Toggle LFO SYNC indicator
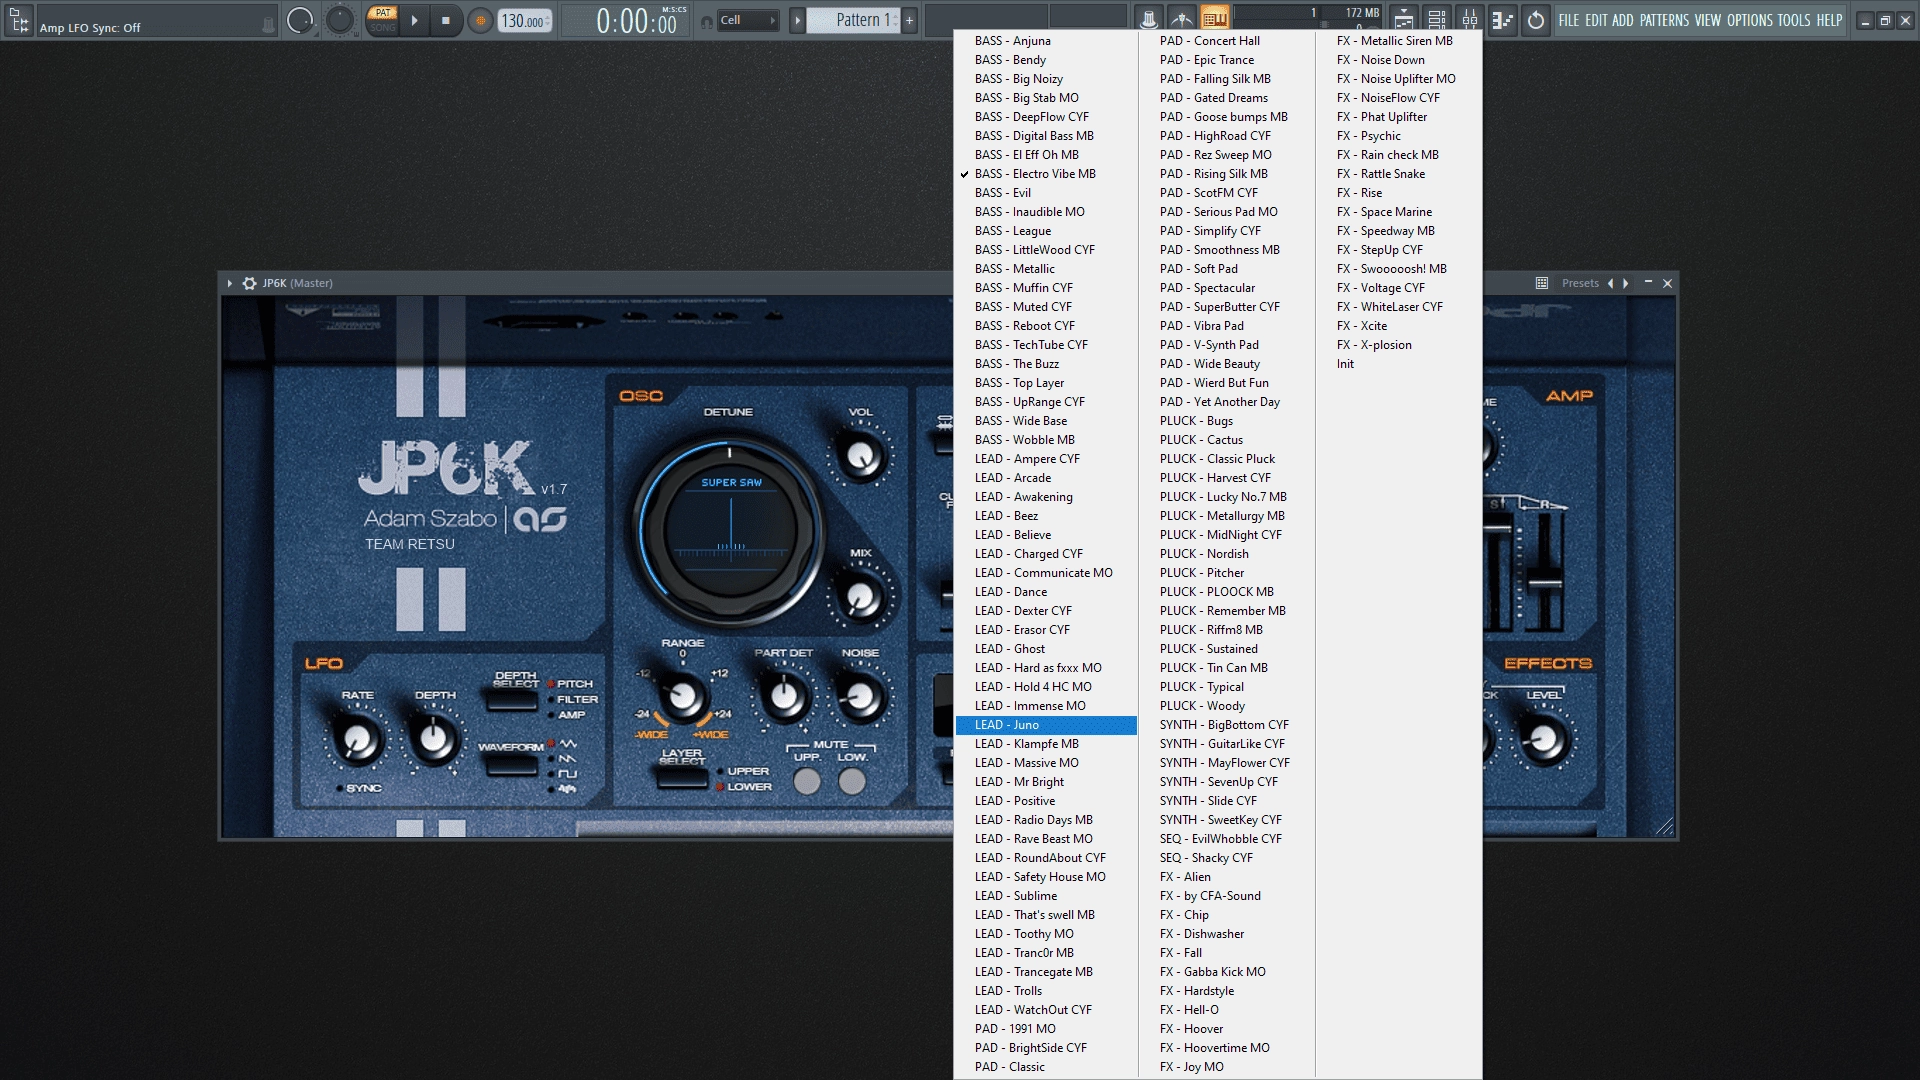1920x1080 pixels. [340, 788]
